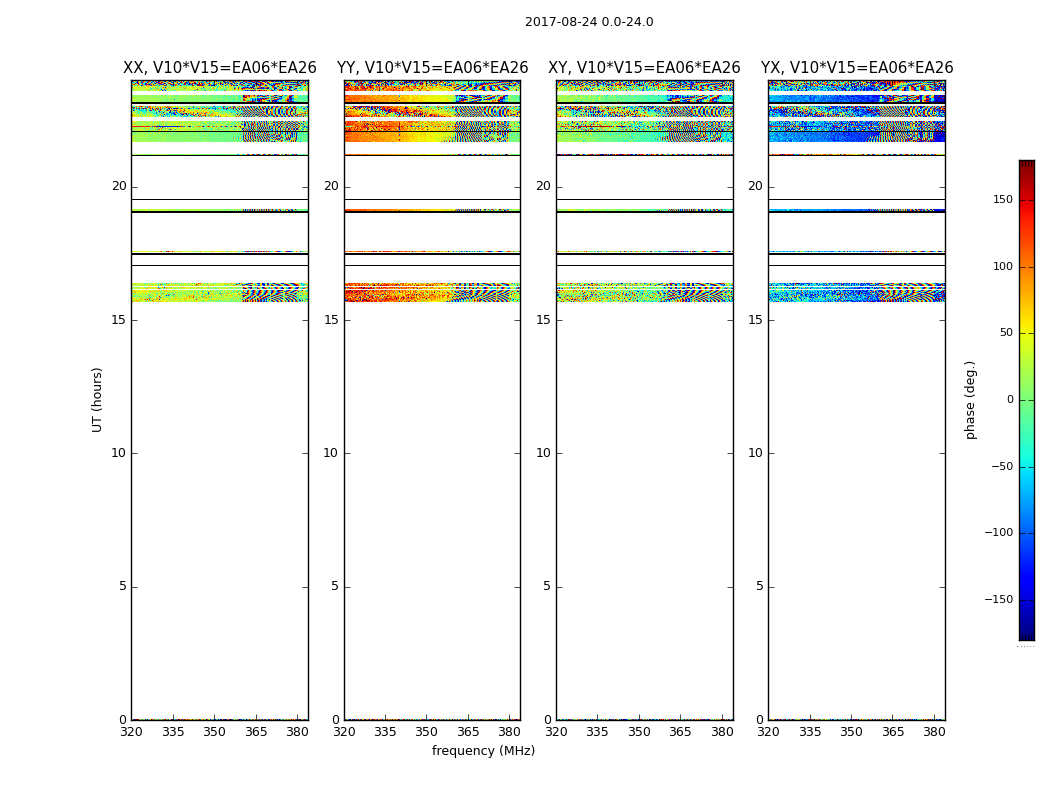Screen dimensions: 1050x800
Task: Click the empty area at 5 UT in the YX panel
Action: (856, 586)
